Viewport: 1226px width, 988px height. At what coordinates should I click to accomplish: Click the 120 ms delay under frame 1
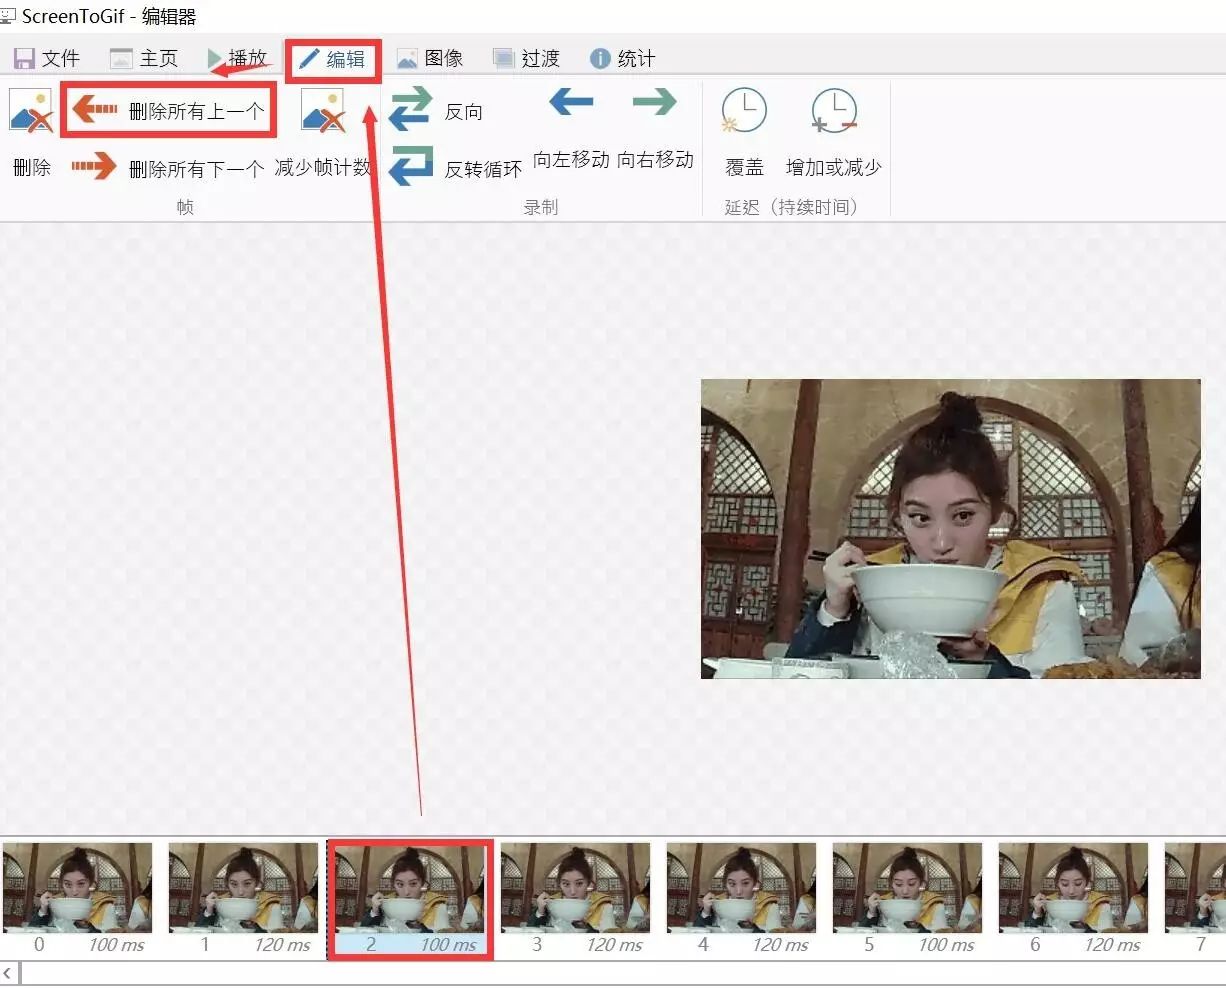(282, 945)
